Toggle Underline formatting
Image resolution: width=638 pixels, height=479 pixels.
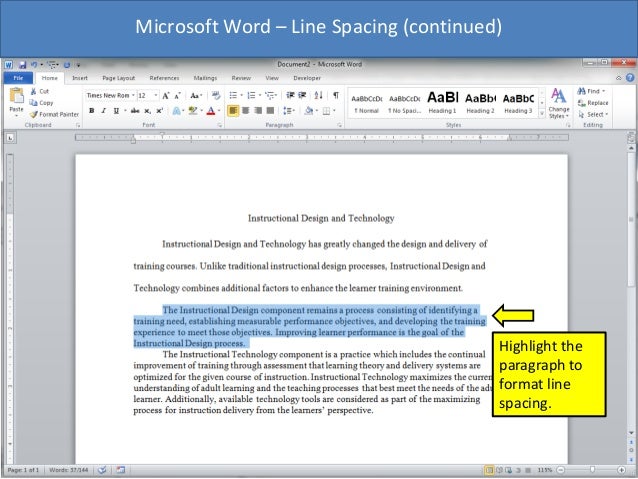116,111
